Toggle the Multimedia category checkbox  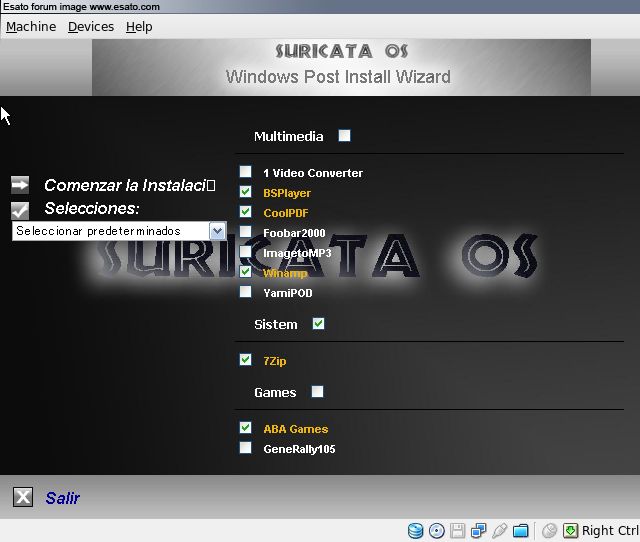click(344, 136)
